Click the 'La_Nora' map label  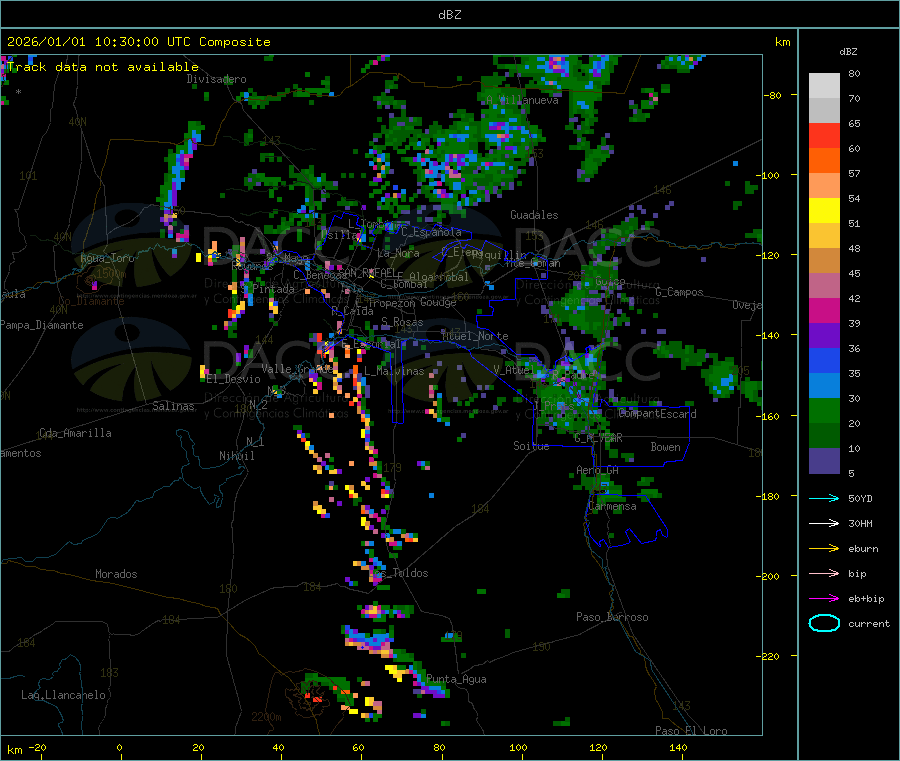pos(398,253)
